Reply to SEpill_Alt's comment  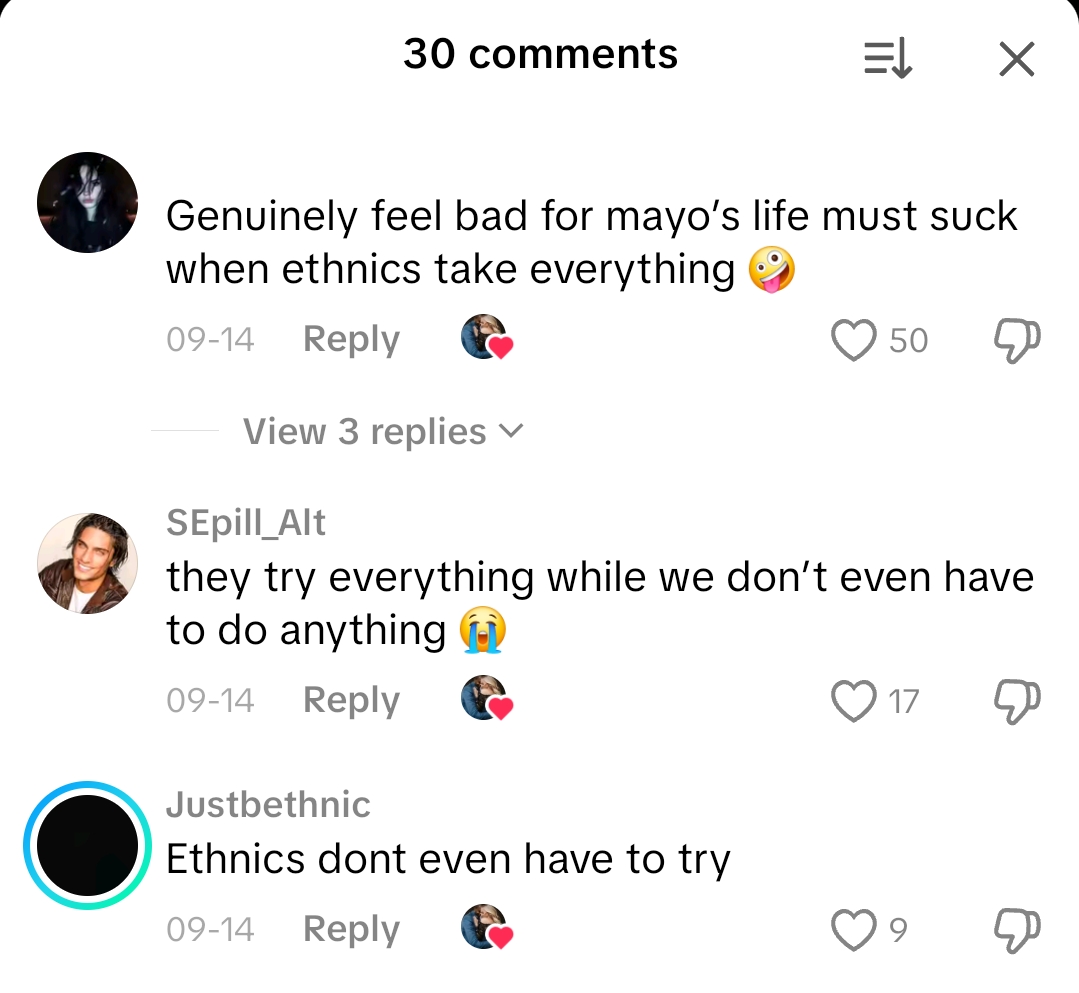click(x=351, y=701)
